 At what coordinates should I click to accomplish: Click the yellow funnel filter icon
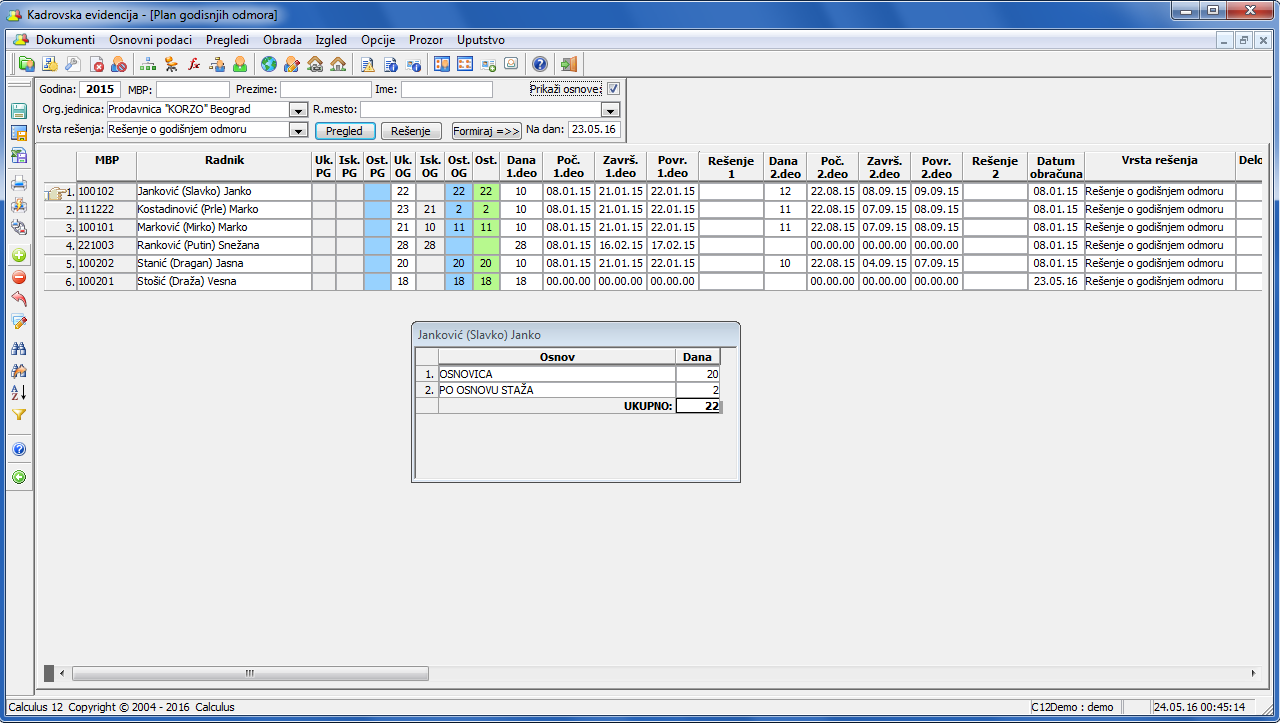coord(19,414)
